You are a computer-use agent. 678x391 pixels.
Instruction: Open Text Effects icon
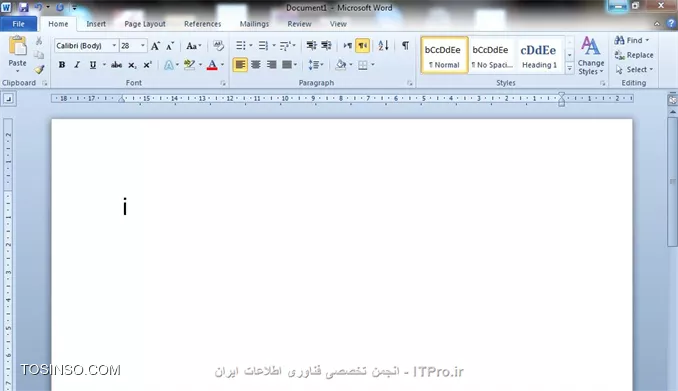pyautogui.click(x=169, y=65)
